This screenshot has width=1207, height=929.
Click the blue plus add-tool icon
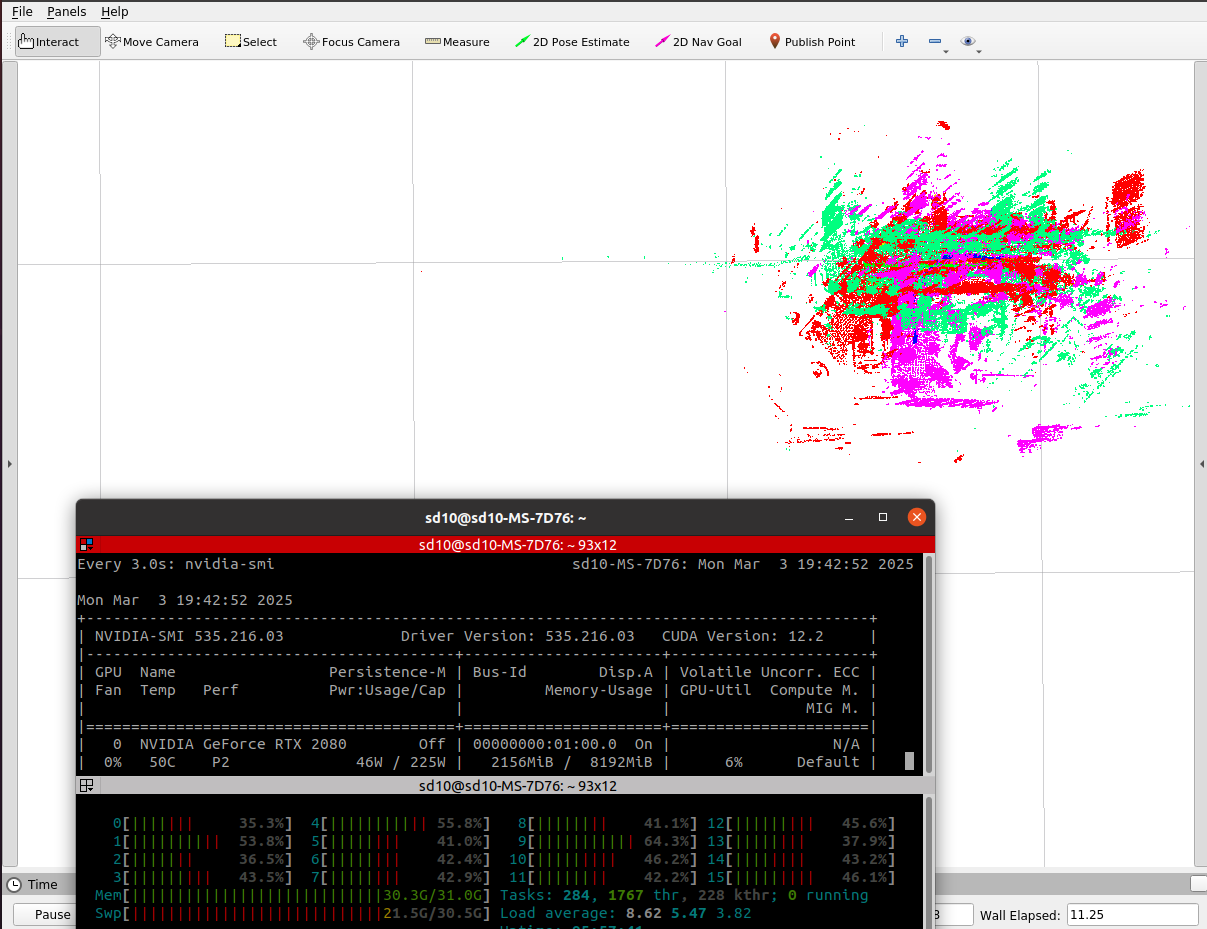tap(902, 42)
